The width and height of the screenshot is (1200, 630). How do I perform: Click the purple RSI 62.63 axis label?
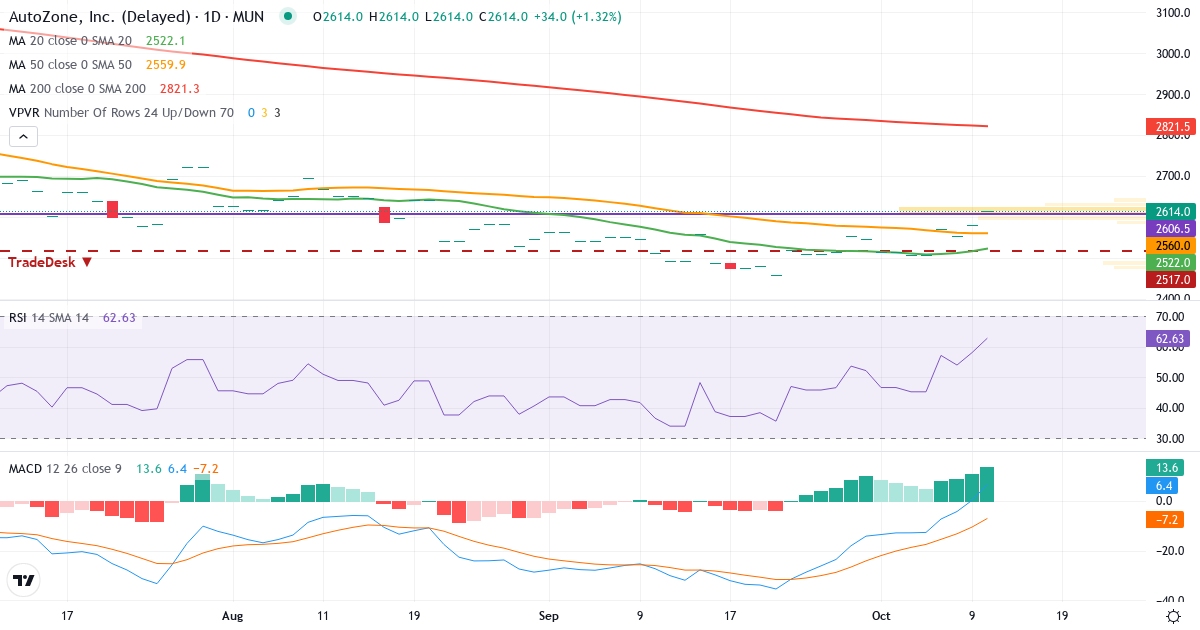tap(1167, 339)
